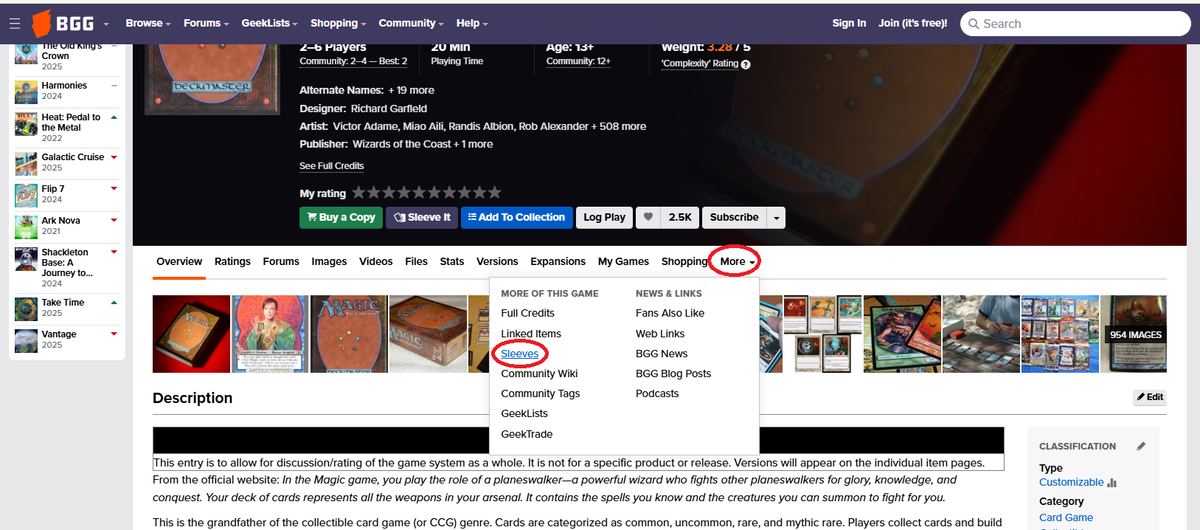Open the Expansions tab
This screenshot has width=1200, height=530.
click(558, 262)
